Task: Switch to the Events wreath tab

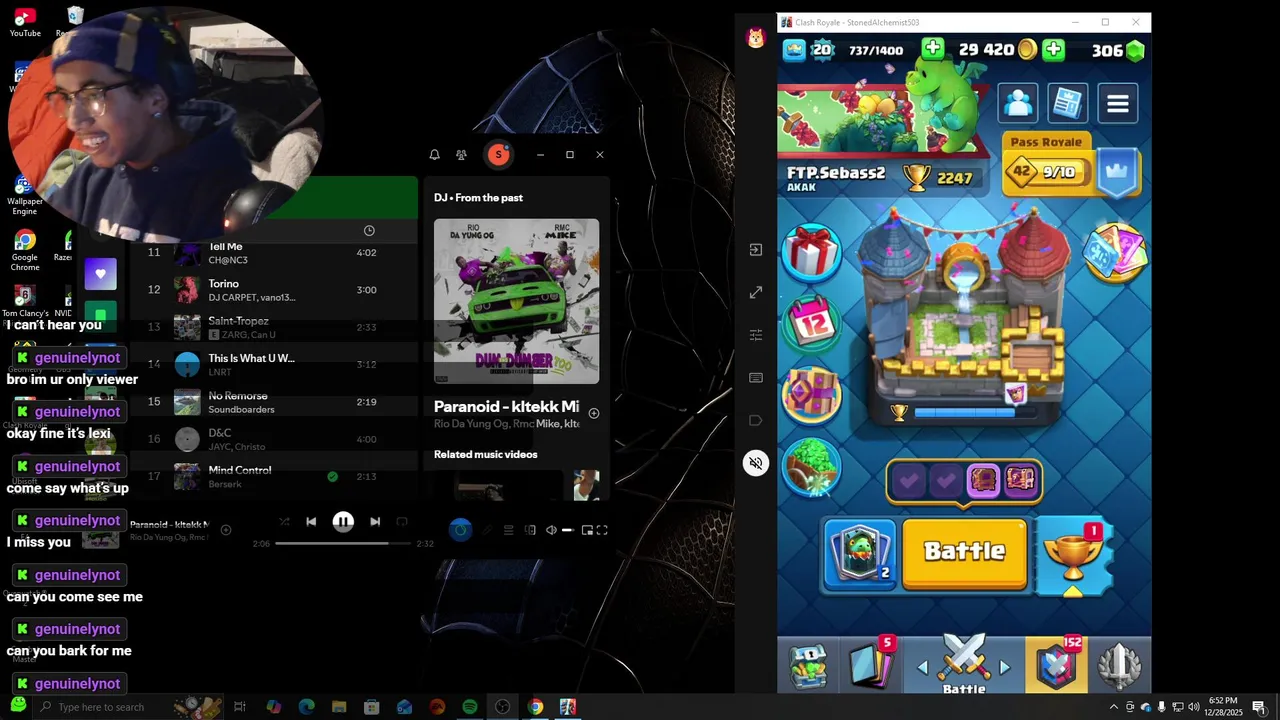Action: [1119, 666]
